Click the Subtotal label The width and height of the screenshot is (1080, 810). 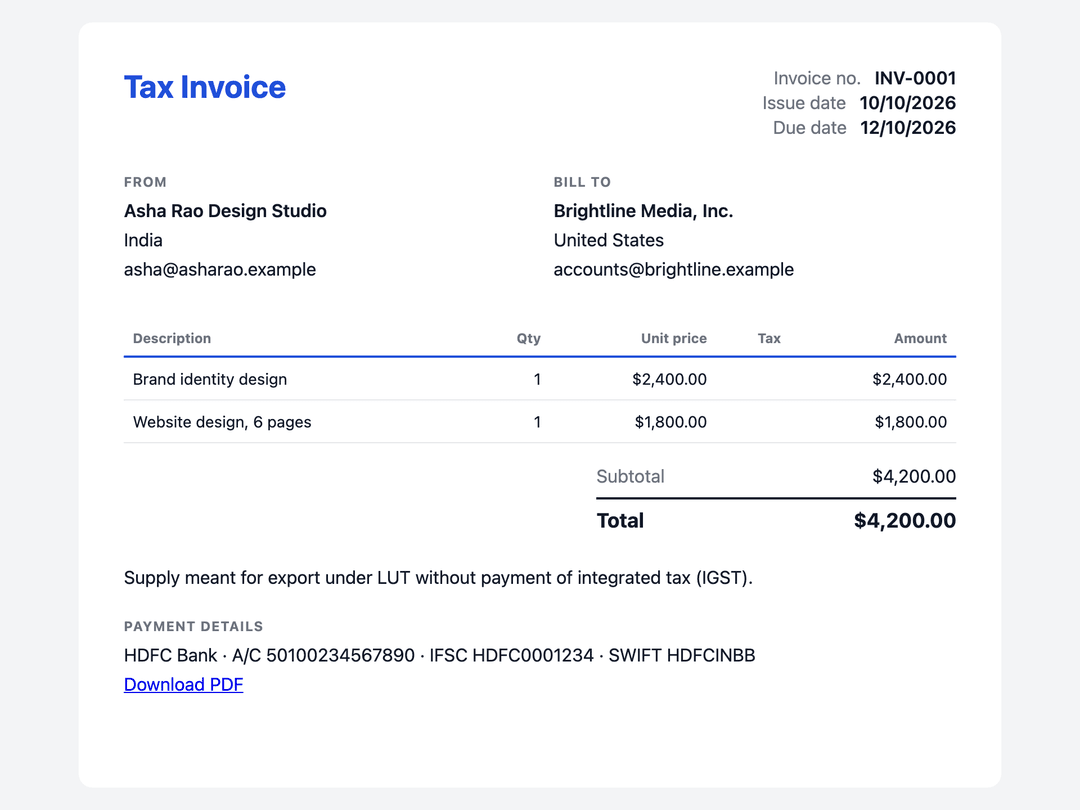coord(630,477)
